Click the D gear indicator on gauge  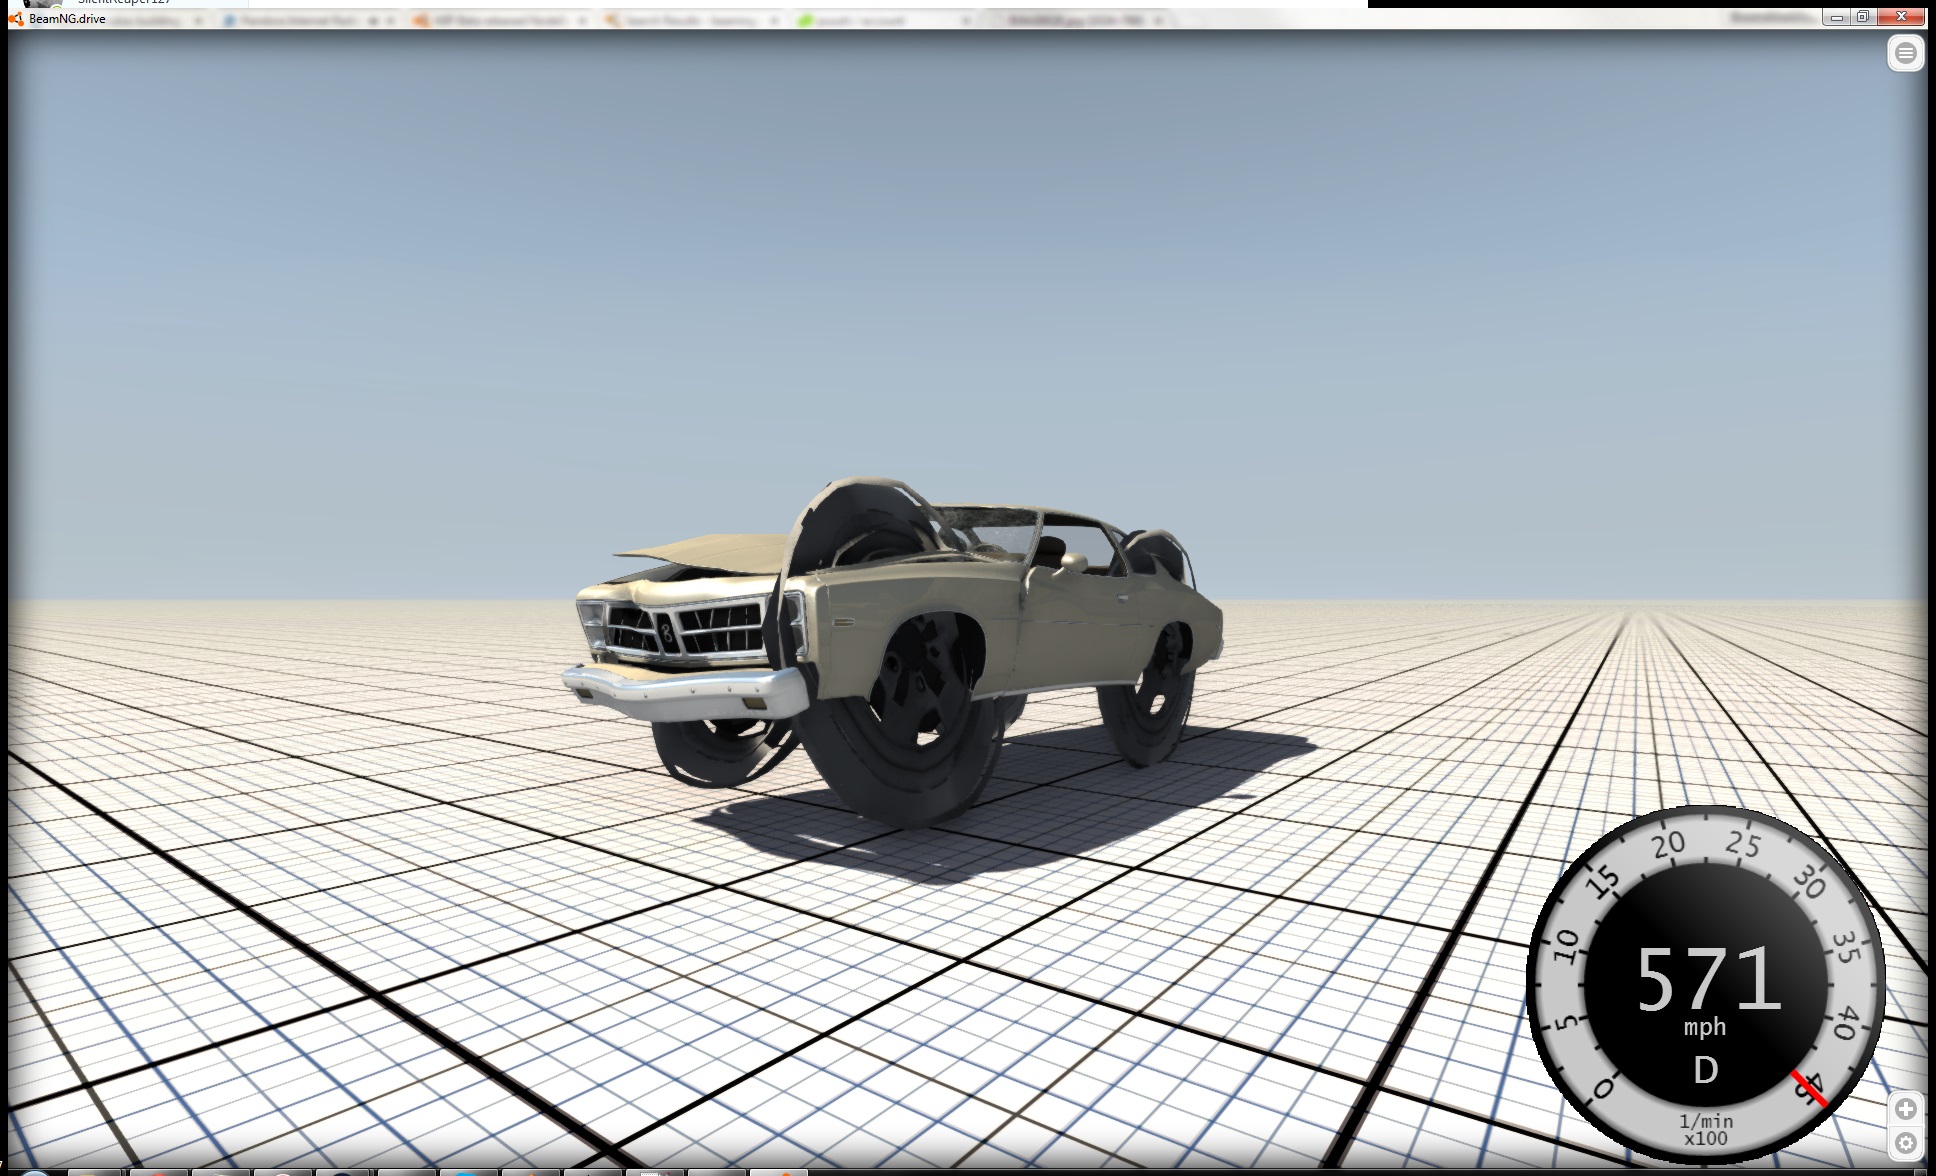point(1705,1071)
